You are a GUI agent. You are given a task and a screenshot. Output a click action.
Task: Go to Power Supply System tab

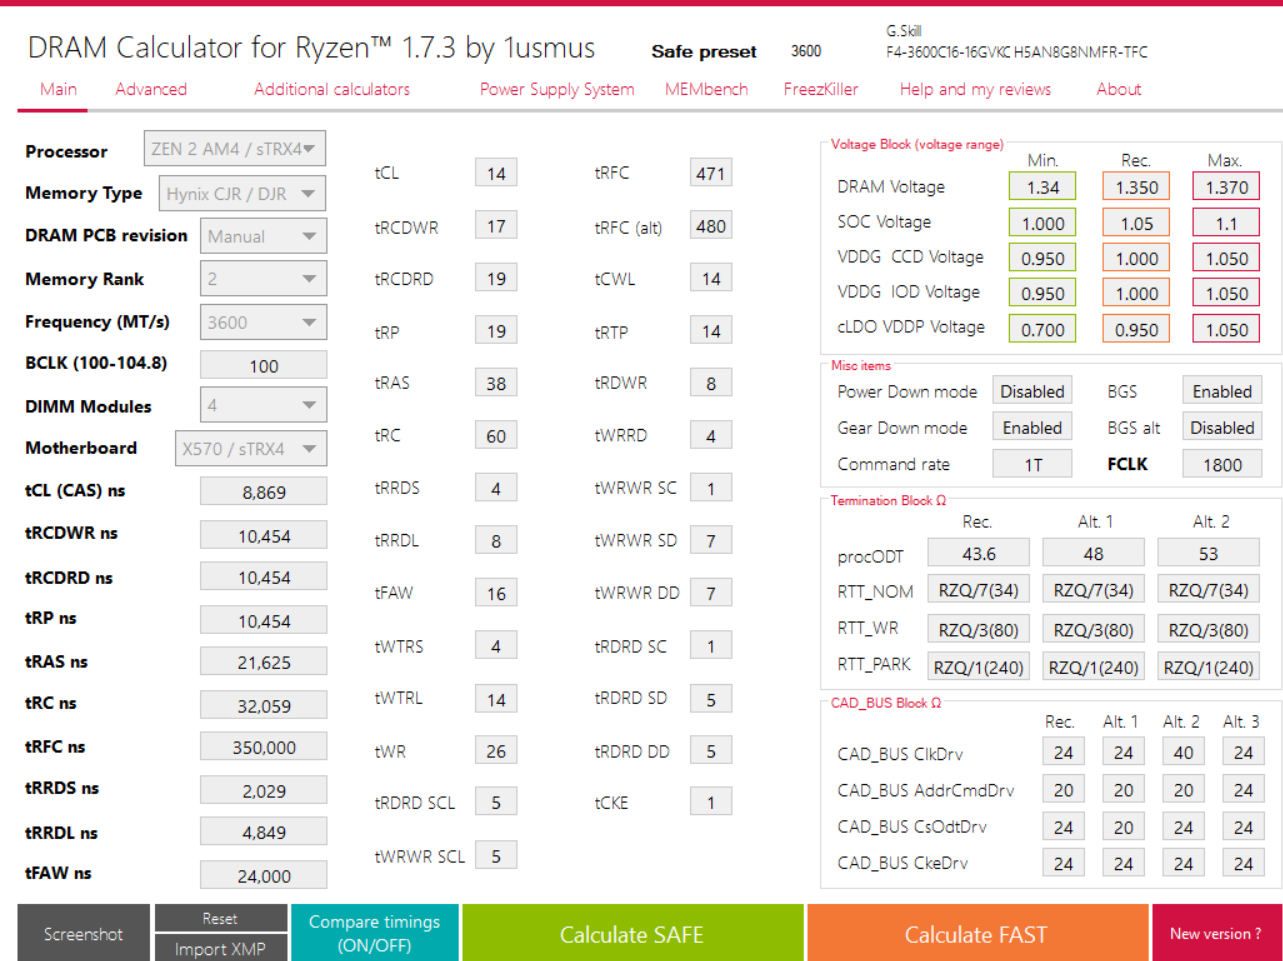coord(557,89)
